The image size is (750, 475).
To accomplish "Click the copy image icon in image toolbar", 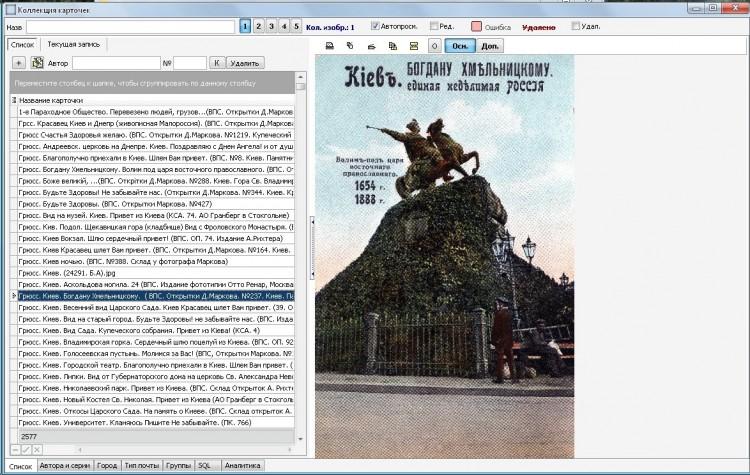I will [x=393, y=46].
